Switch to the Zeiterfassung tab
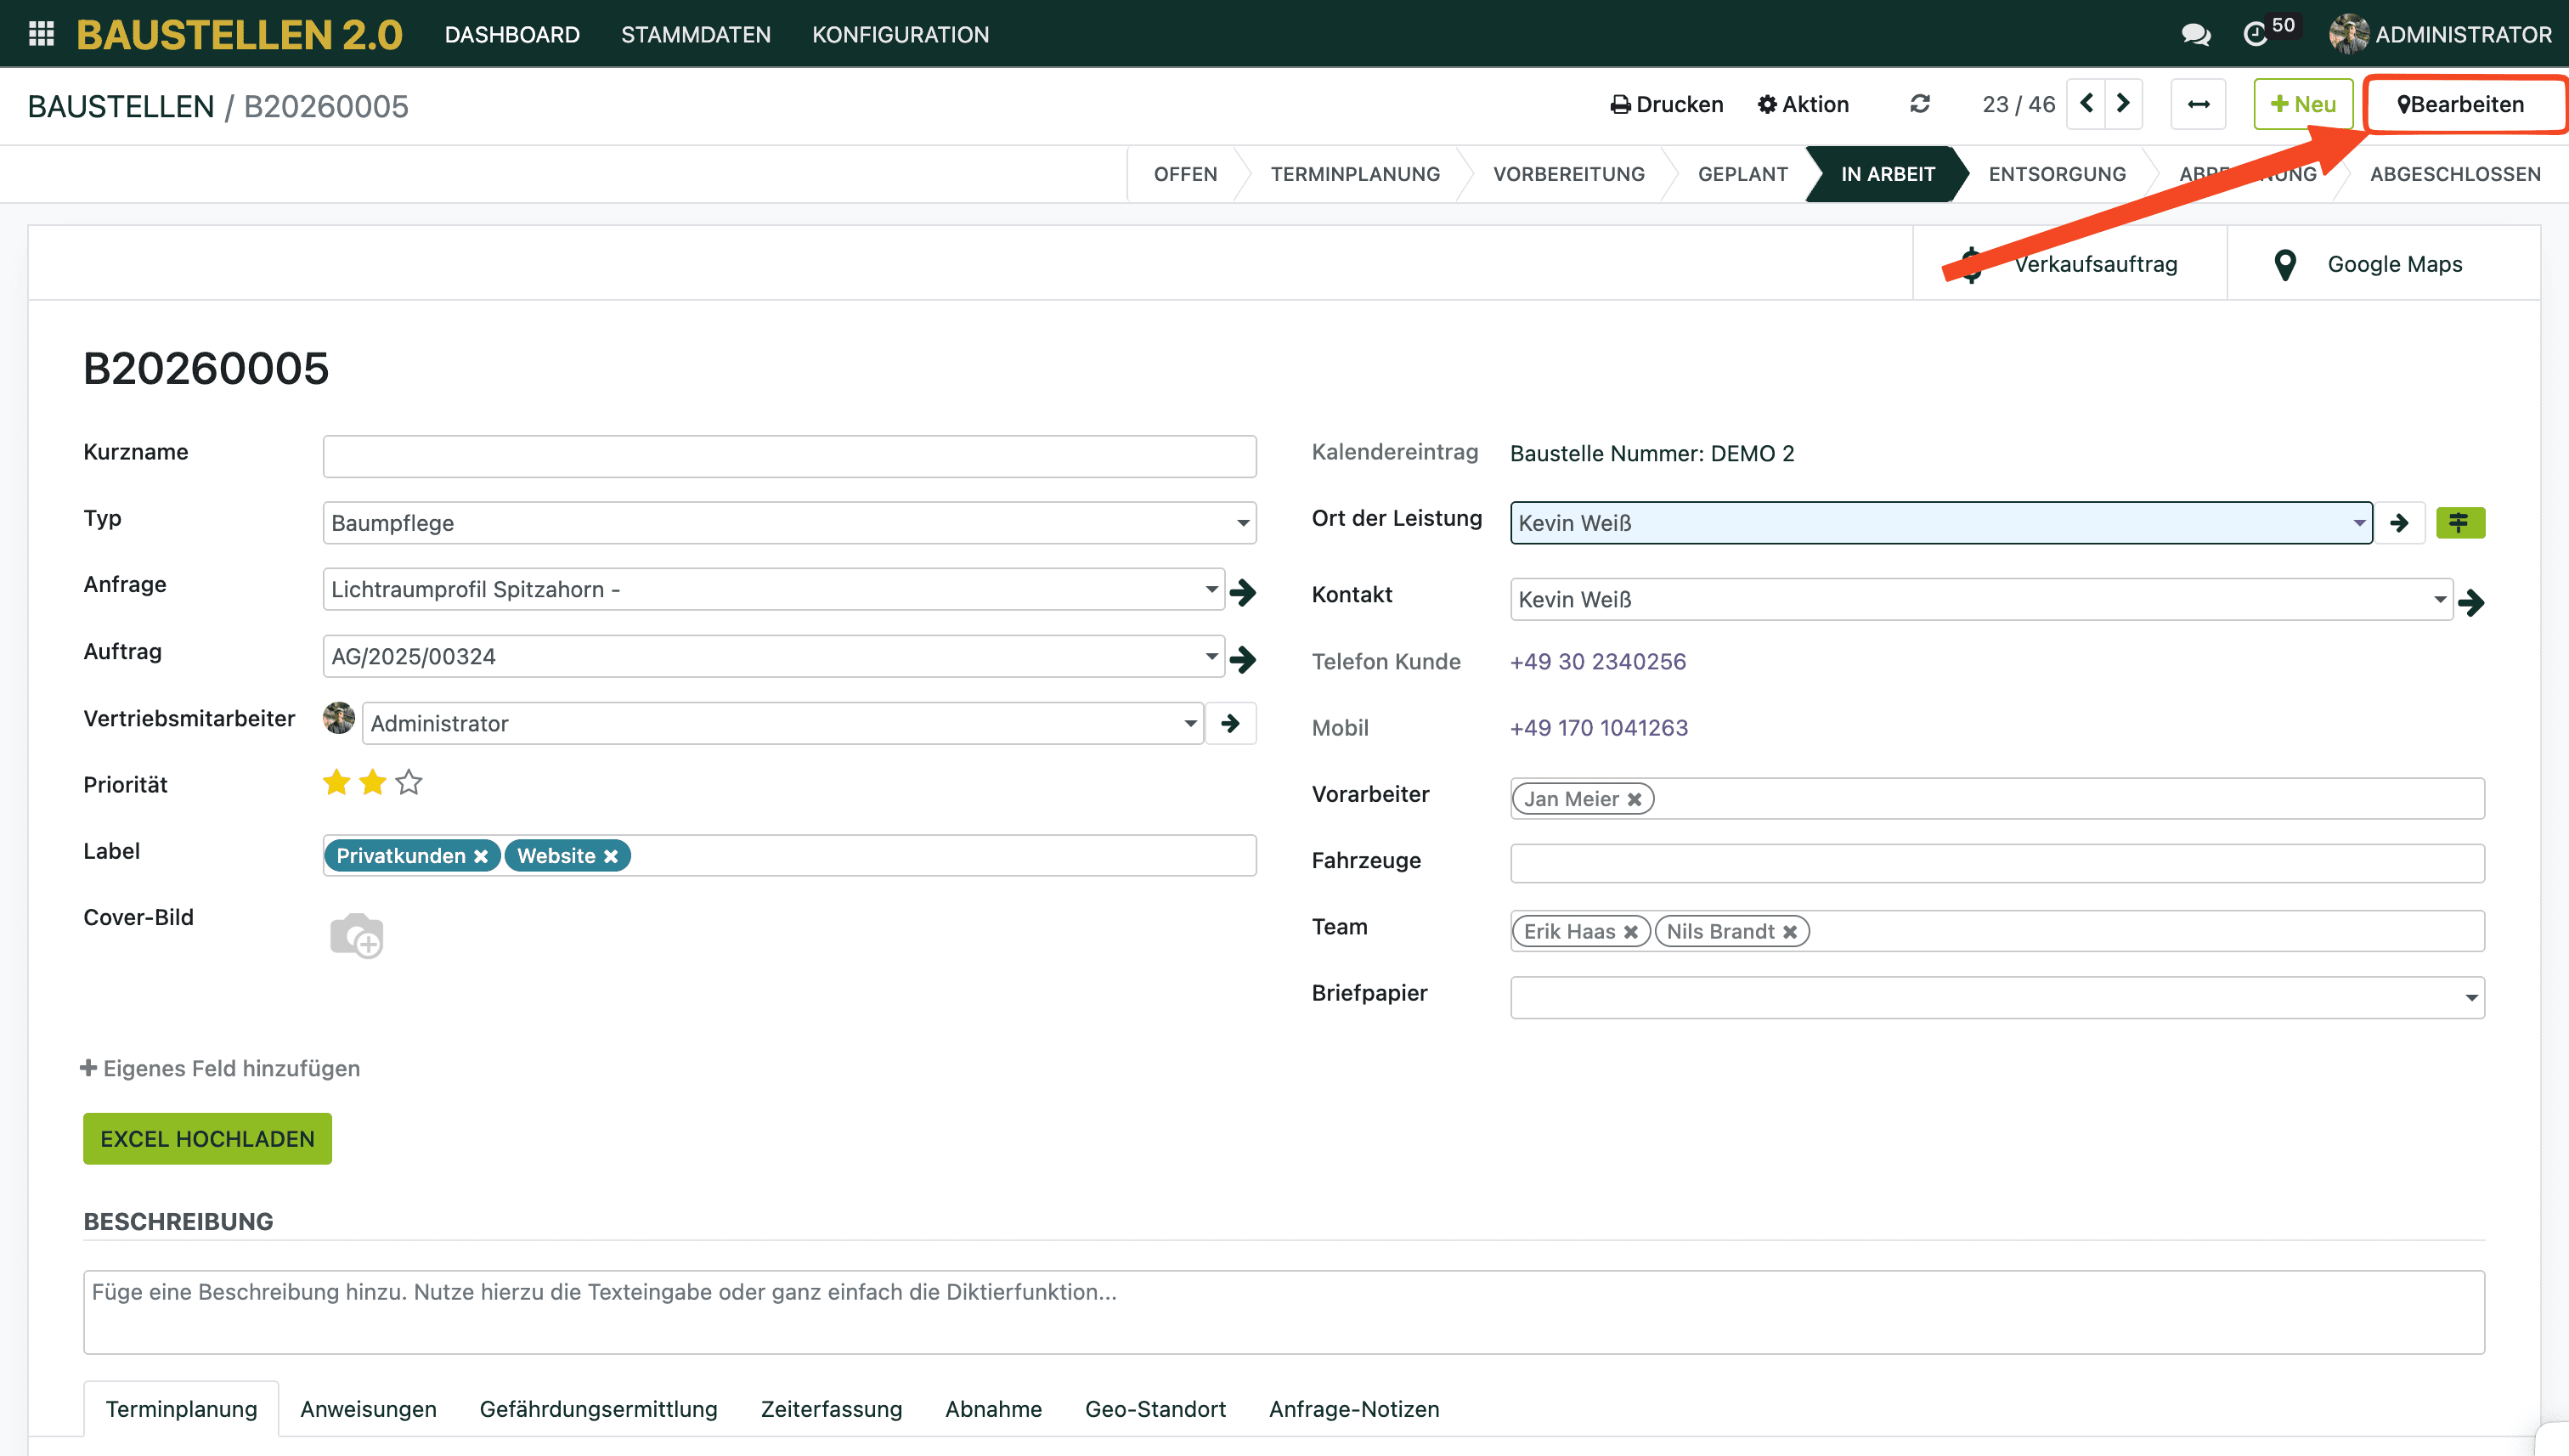 pyautogui.click(x=830, y=1408)
